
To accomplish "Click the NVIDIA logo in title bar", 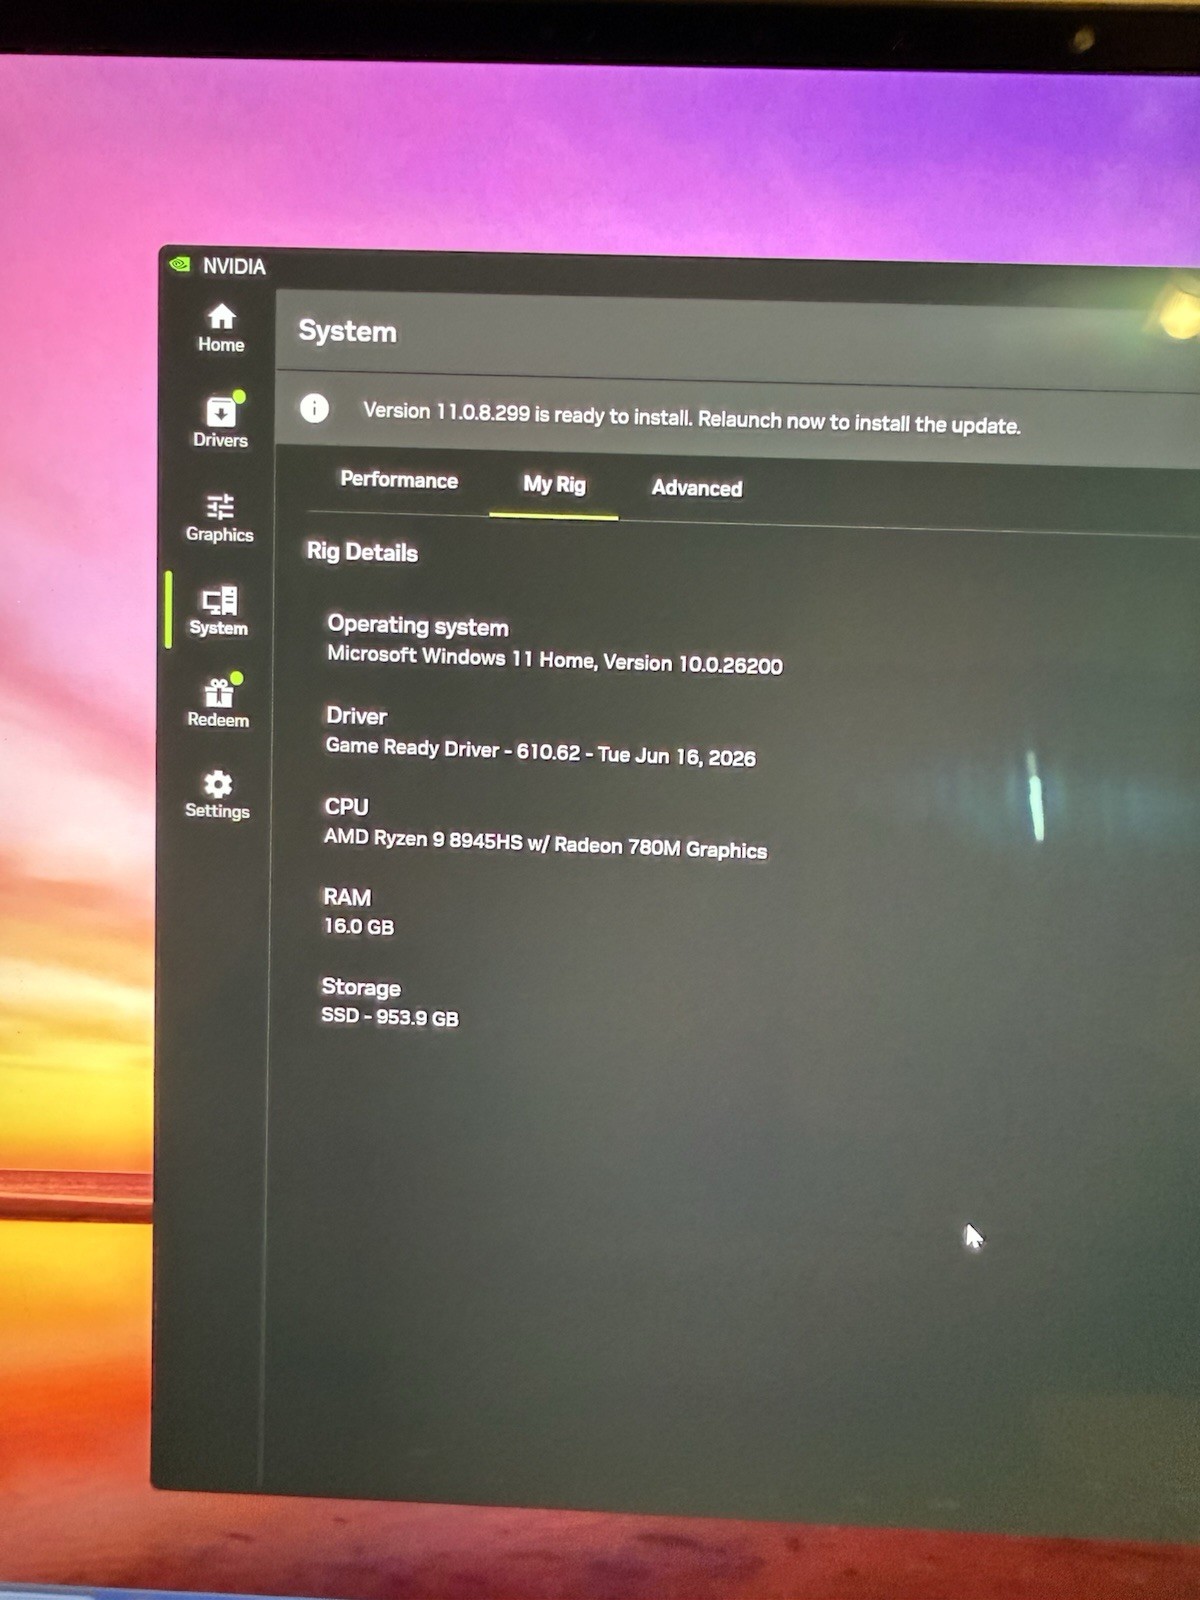I will pos(180,264).
